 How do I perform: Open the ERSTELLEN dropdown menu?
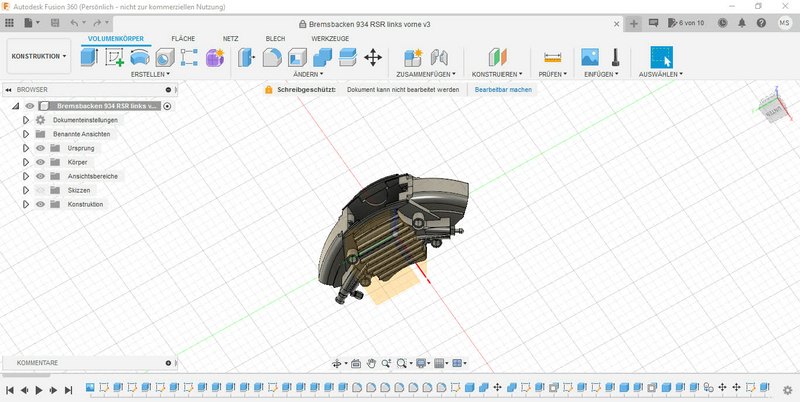[151, 74]
